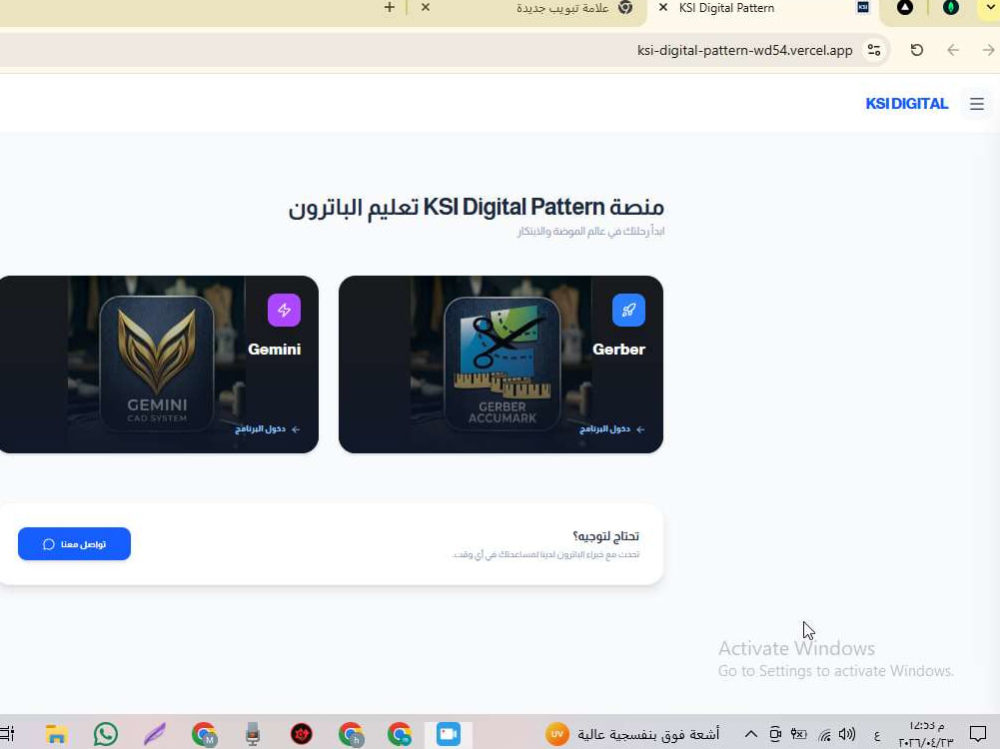This screenshot has height=749, width=1000.
Task: Open WhatsApp from the taskbar
Action: tap(105, 734)
